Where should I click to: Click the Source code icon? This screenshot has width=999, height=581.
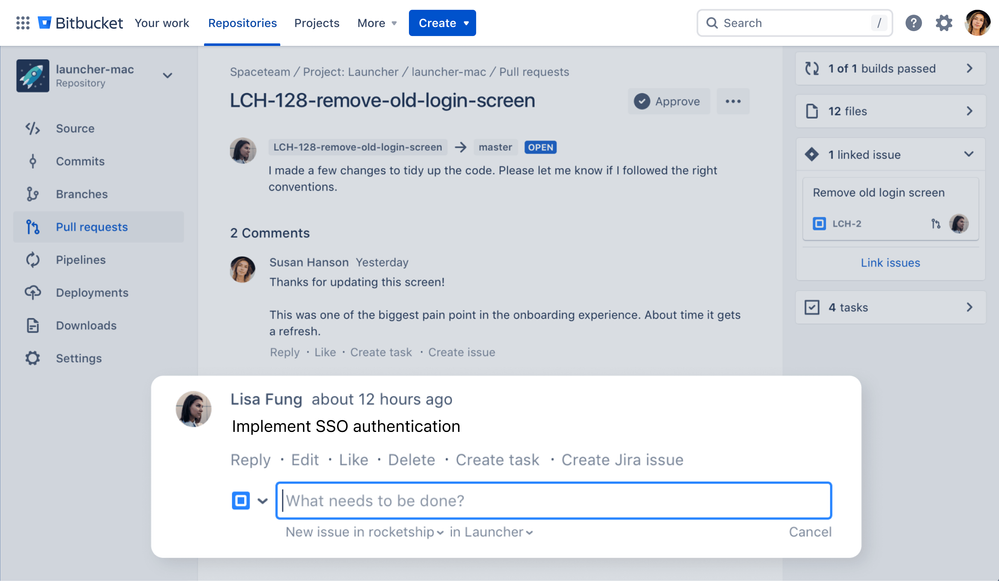(x=32, y=128)
